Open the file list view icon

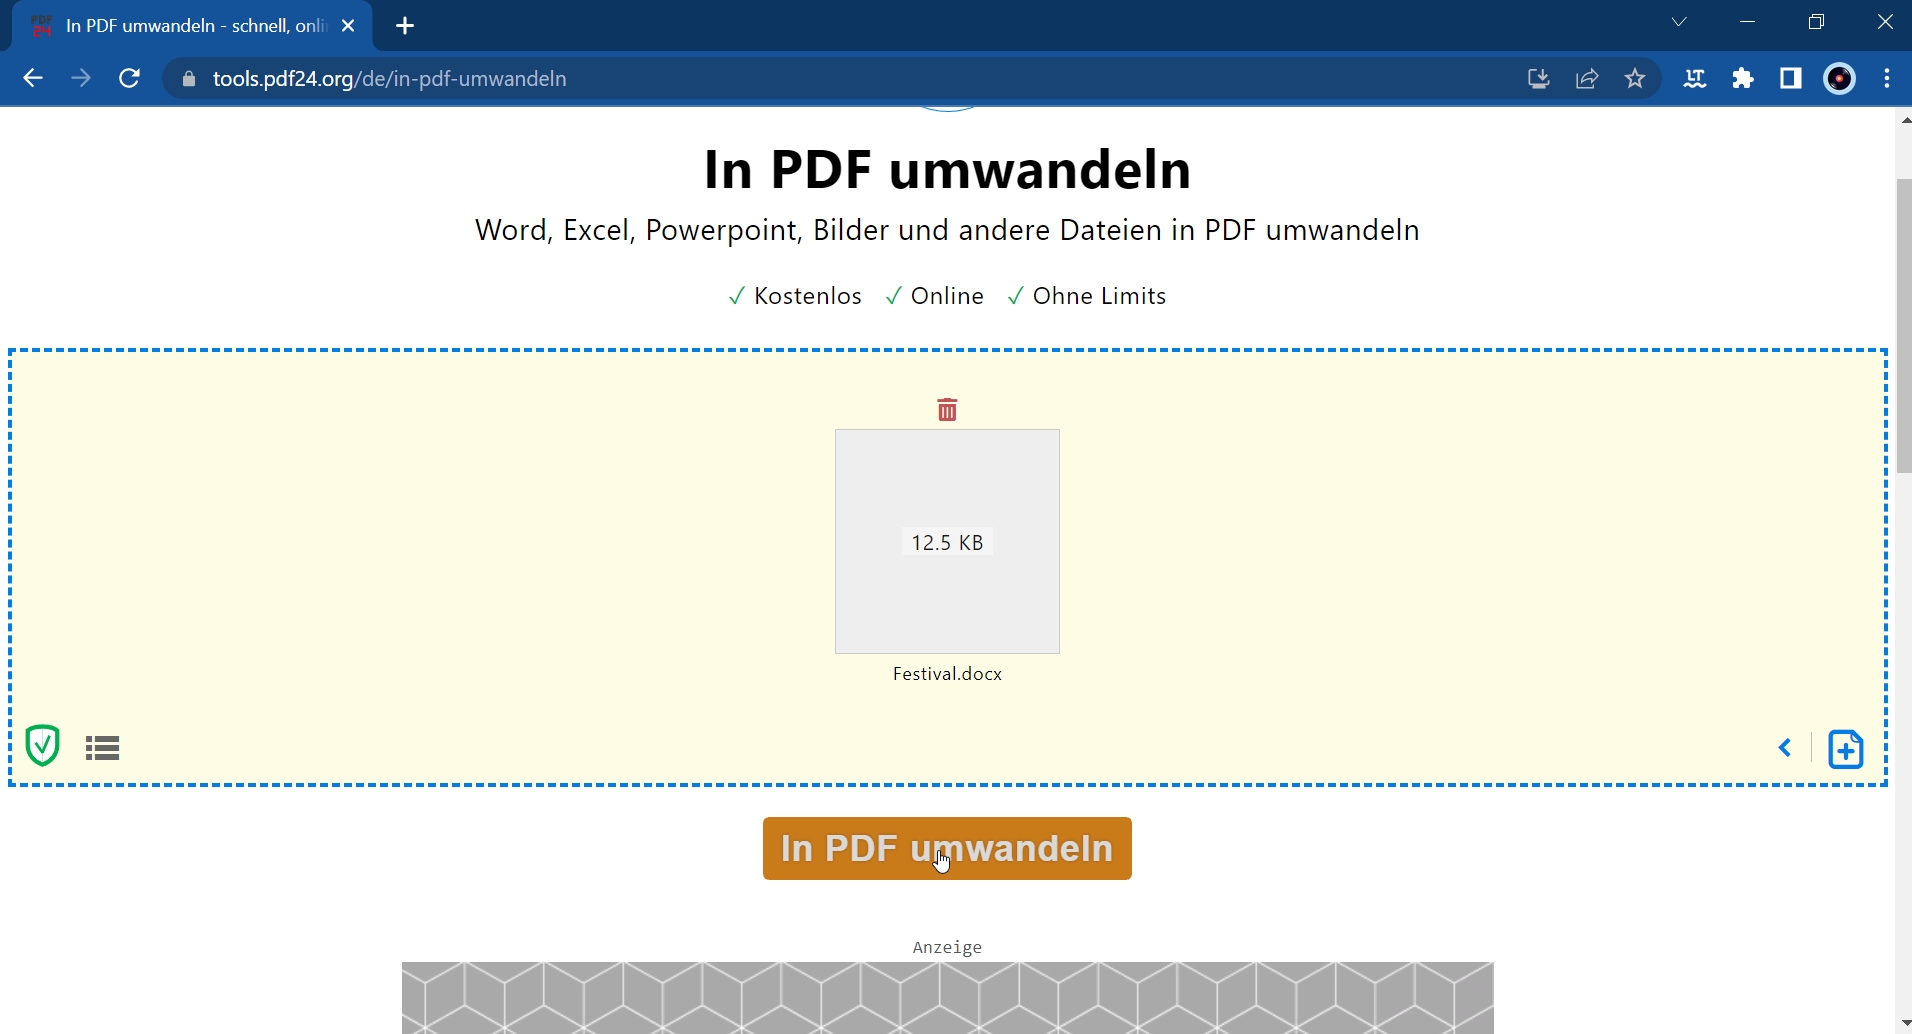tap(102, 747)
